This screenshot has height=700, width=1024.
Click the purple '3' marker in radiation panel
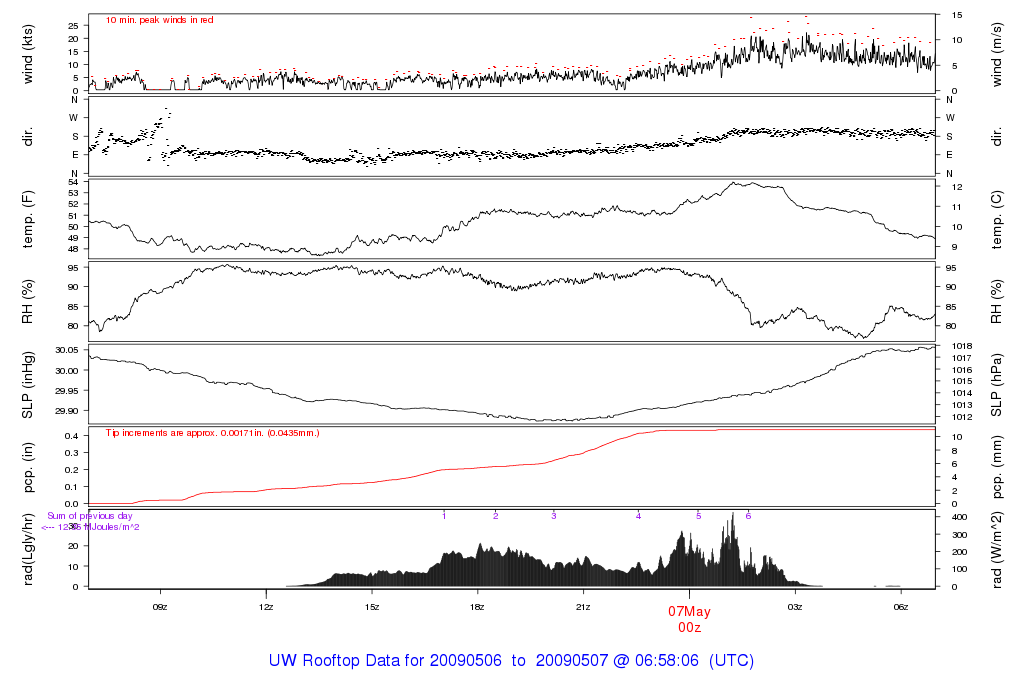pos(554,516)
